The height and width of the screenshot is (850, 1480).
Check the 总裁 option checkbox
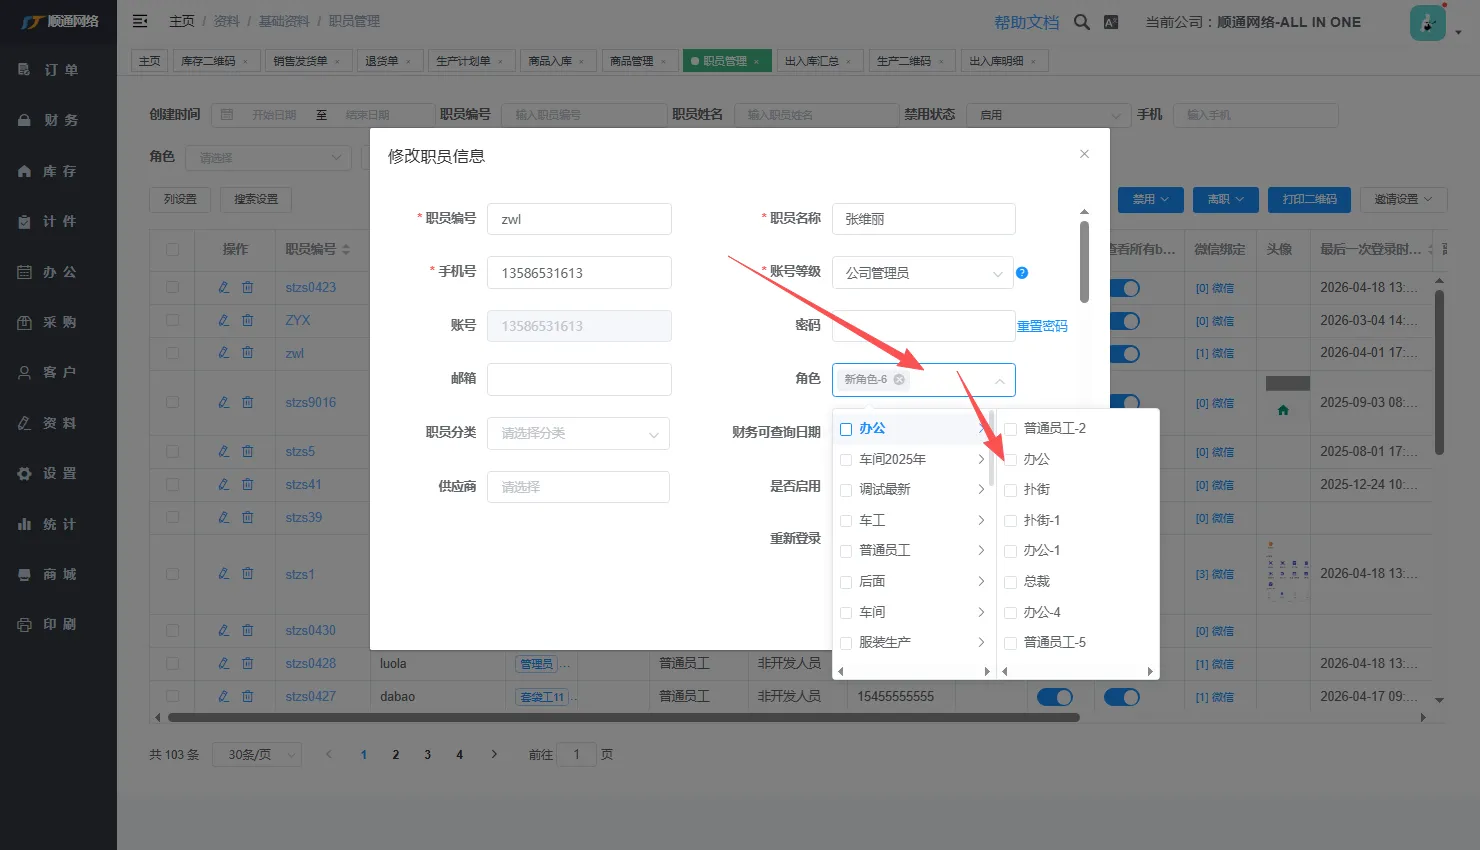(x=1010, y=582)
